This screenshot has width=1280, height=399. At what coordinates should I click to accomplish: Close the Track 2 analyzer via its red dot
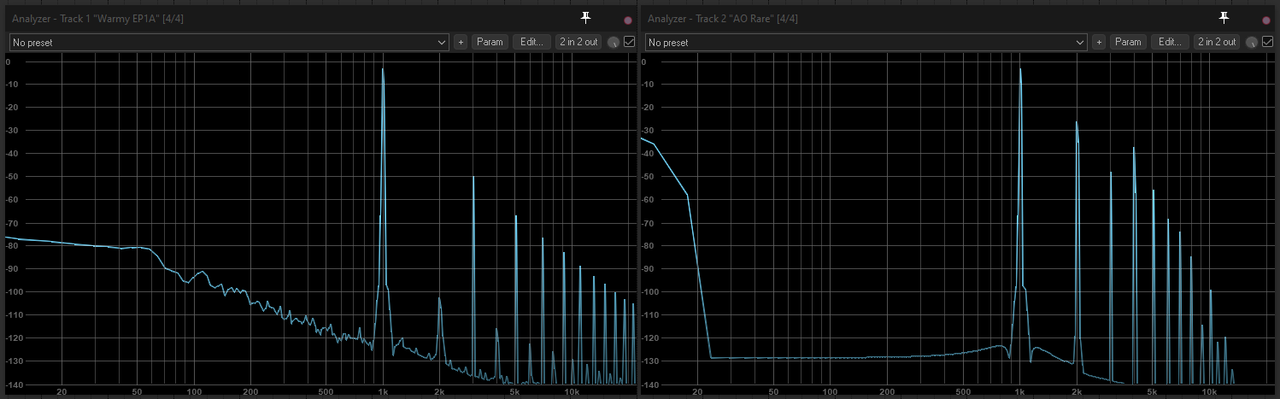coord(1265,19)
